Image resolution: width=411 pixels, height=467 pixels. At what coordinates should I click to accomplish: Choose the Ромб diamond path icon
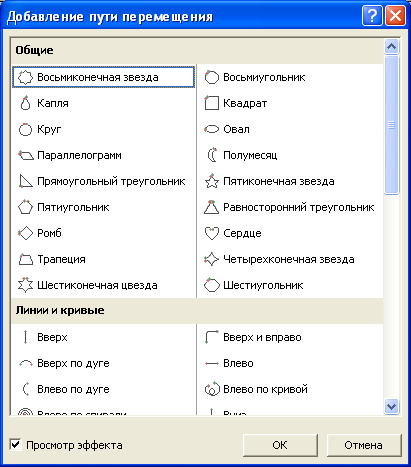(x=25, y=233)
